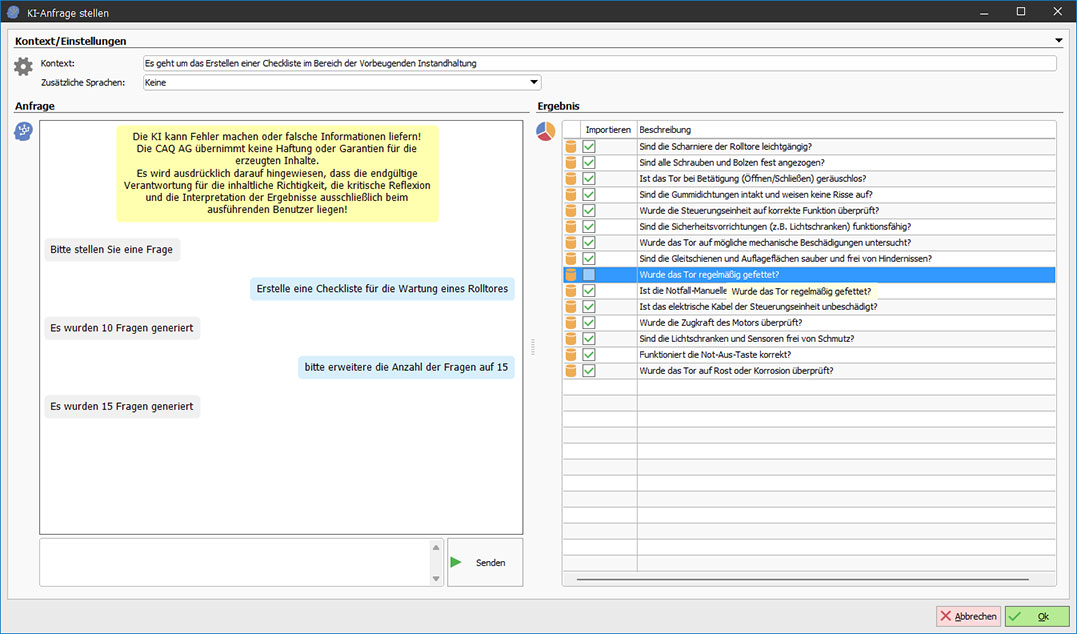This screenshot has height=634, width=1077.
Task: Click database icon for Scharniere der Rolltore row
Action: (x=572, y=147)
